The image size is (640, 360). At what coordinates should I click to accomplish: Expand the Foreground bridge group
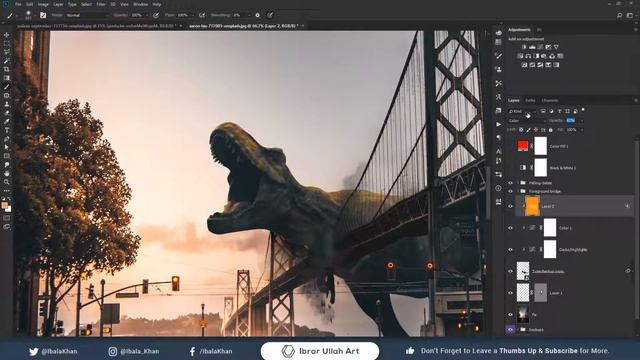518,191
